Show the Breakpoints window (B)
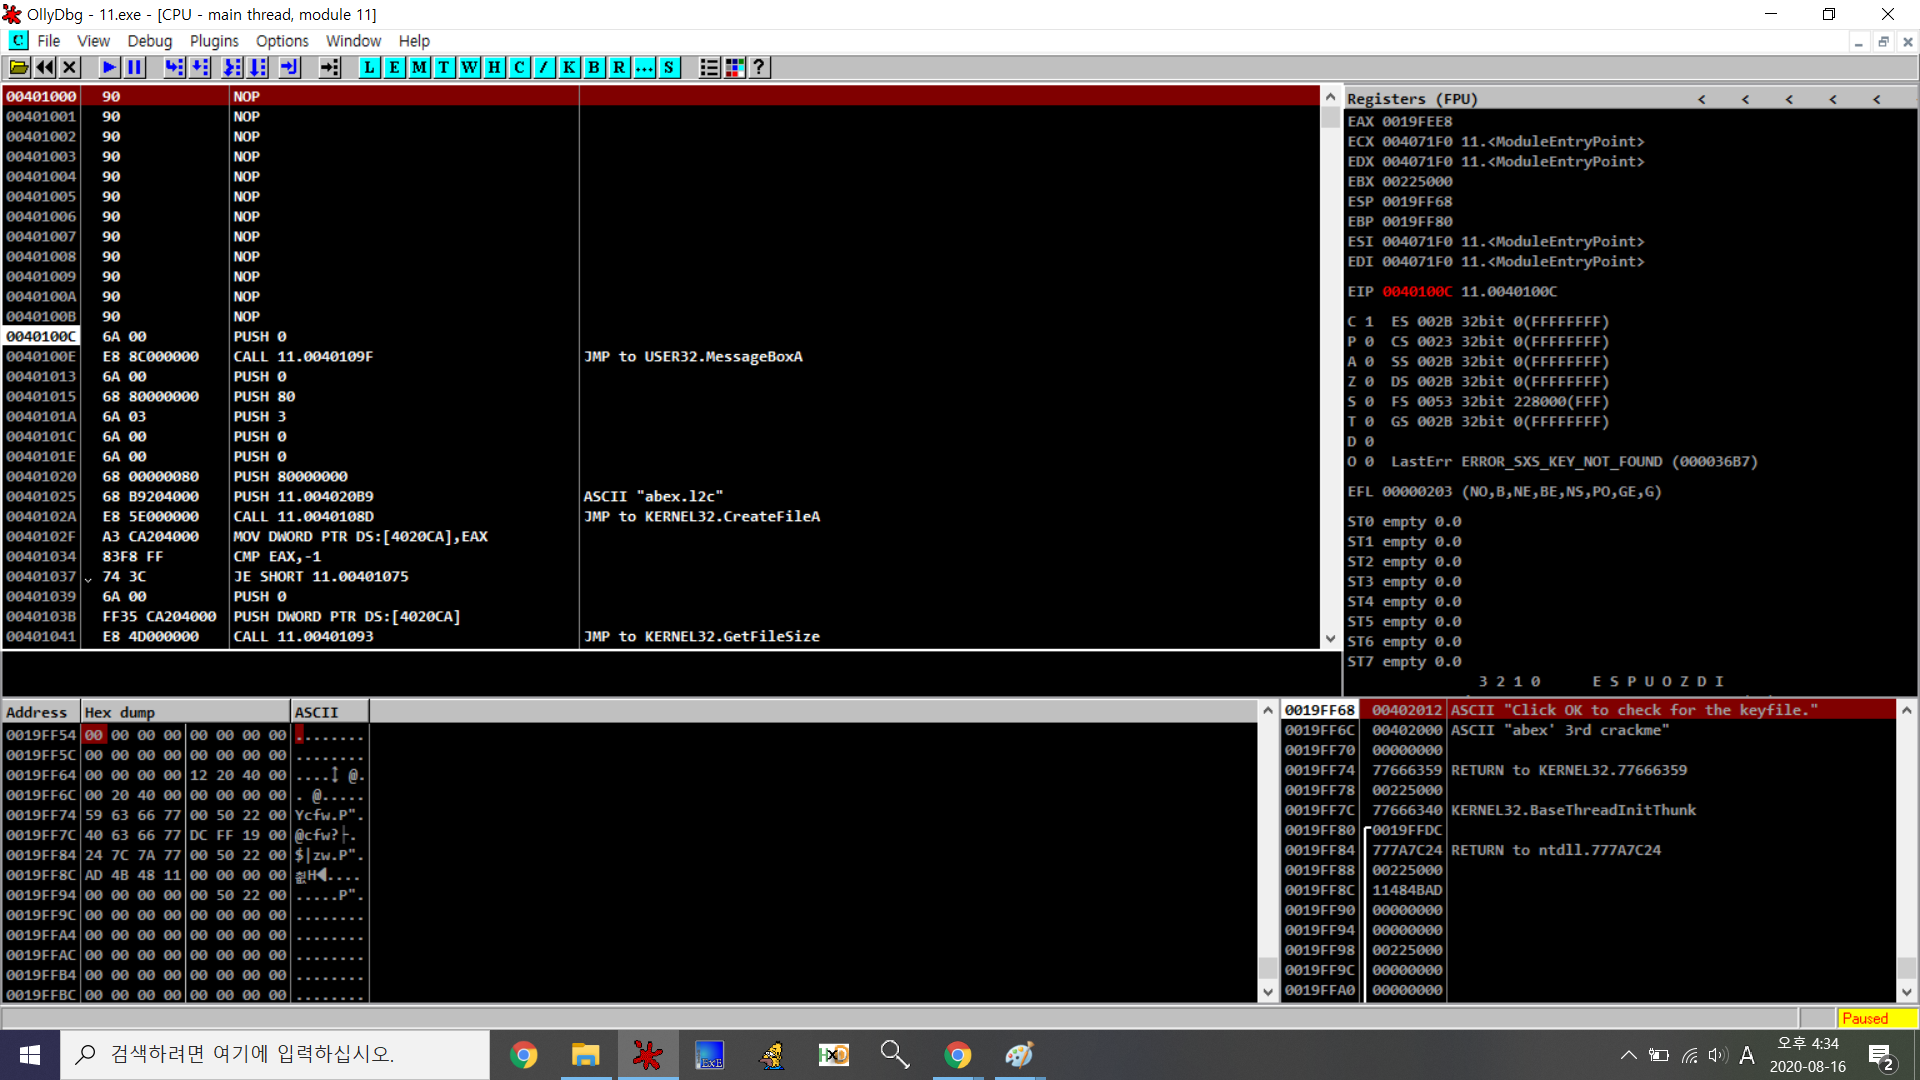1920x1080 pixels. (594, 67)
